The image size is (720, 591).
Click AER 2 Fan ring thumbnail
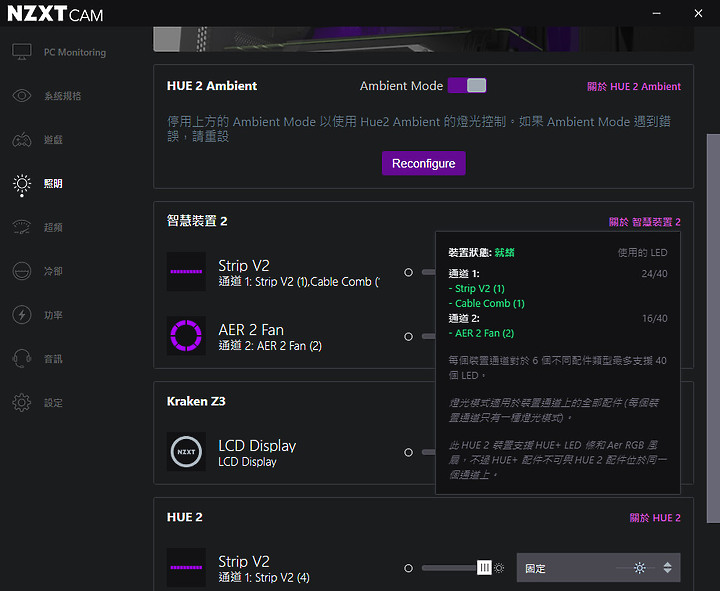coord(186,336)
